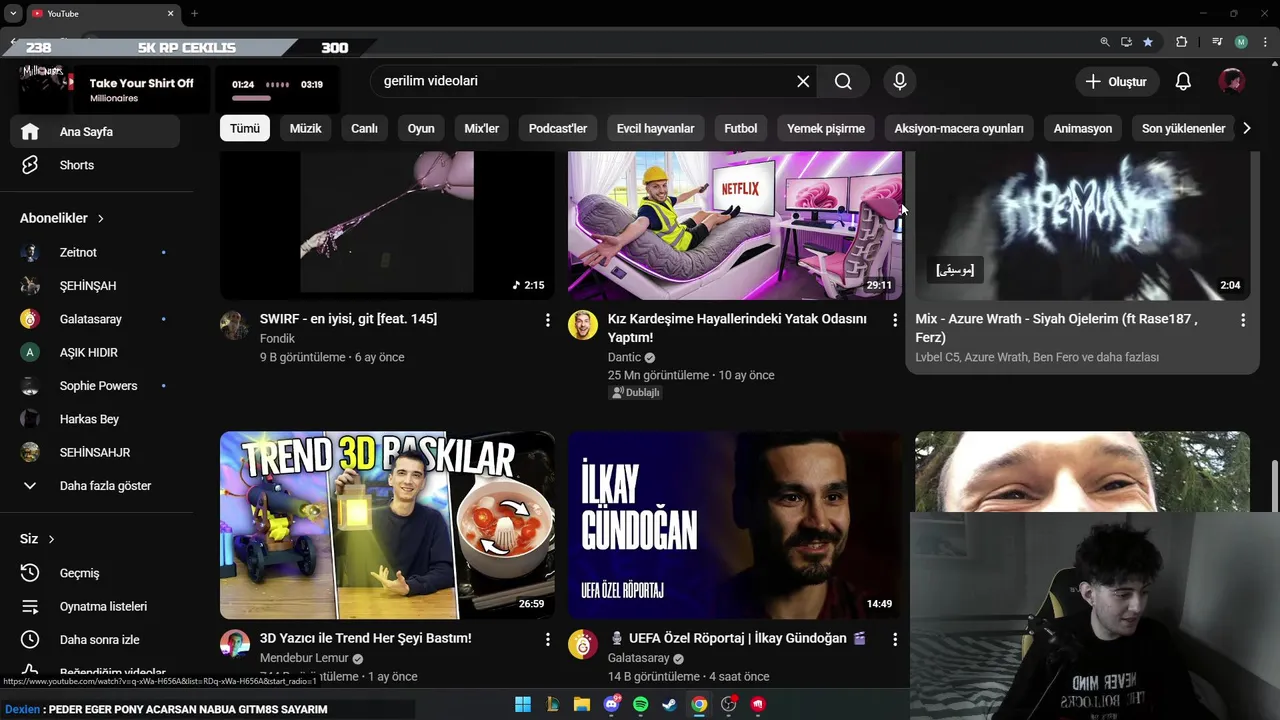This screenshot has width=1280, height=720.
Task: Open Ana Sayfa home in sidebar
Action: coord(95,131)
